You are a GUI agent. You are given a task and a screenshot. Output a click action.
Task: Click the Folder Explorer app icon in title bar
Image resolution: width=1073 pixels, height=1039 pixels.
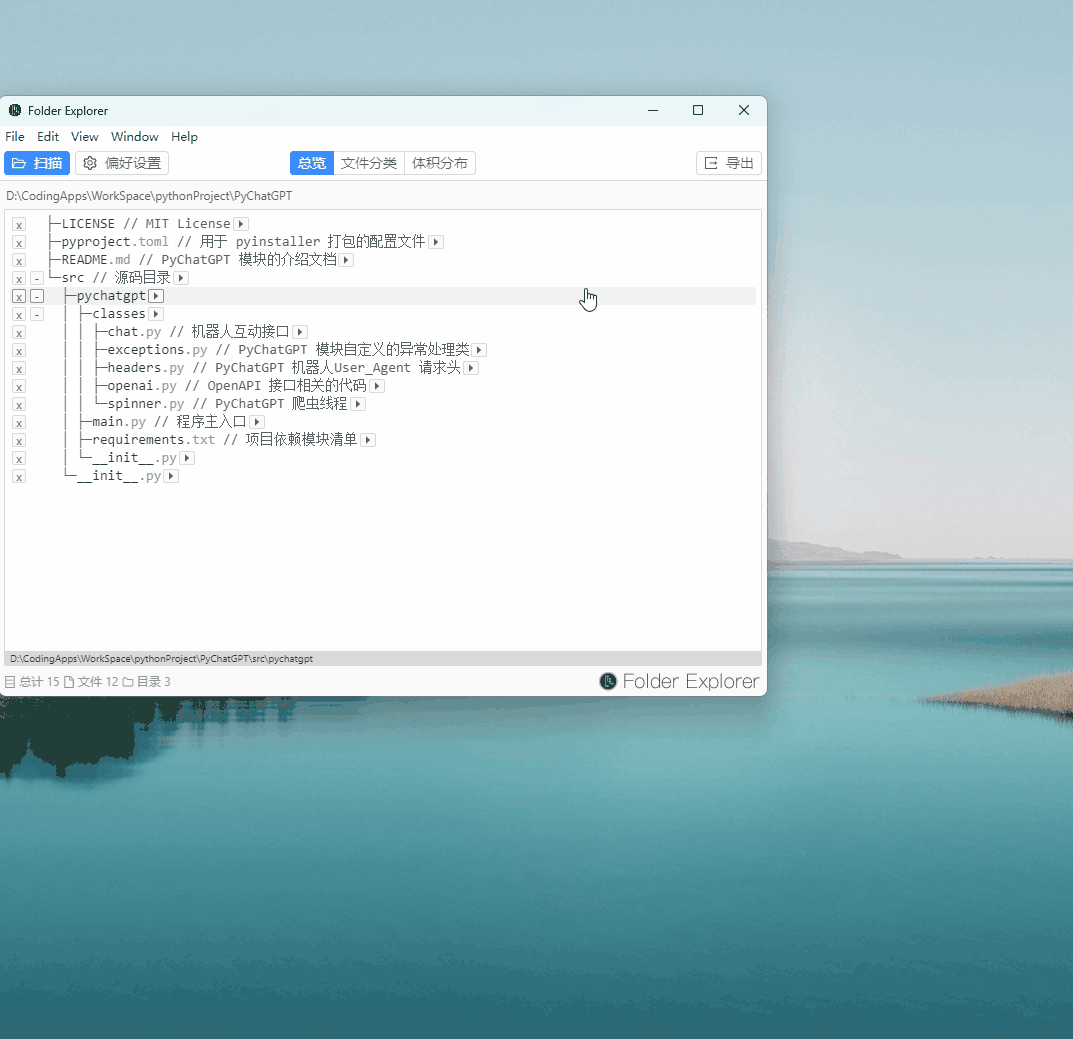point(14,110)
